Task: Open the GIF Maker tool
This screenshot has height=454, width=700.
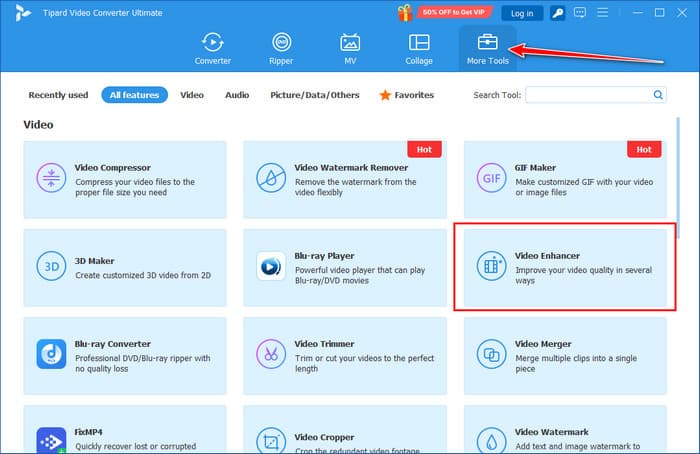Action: 565,178
